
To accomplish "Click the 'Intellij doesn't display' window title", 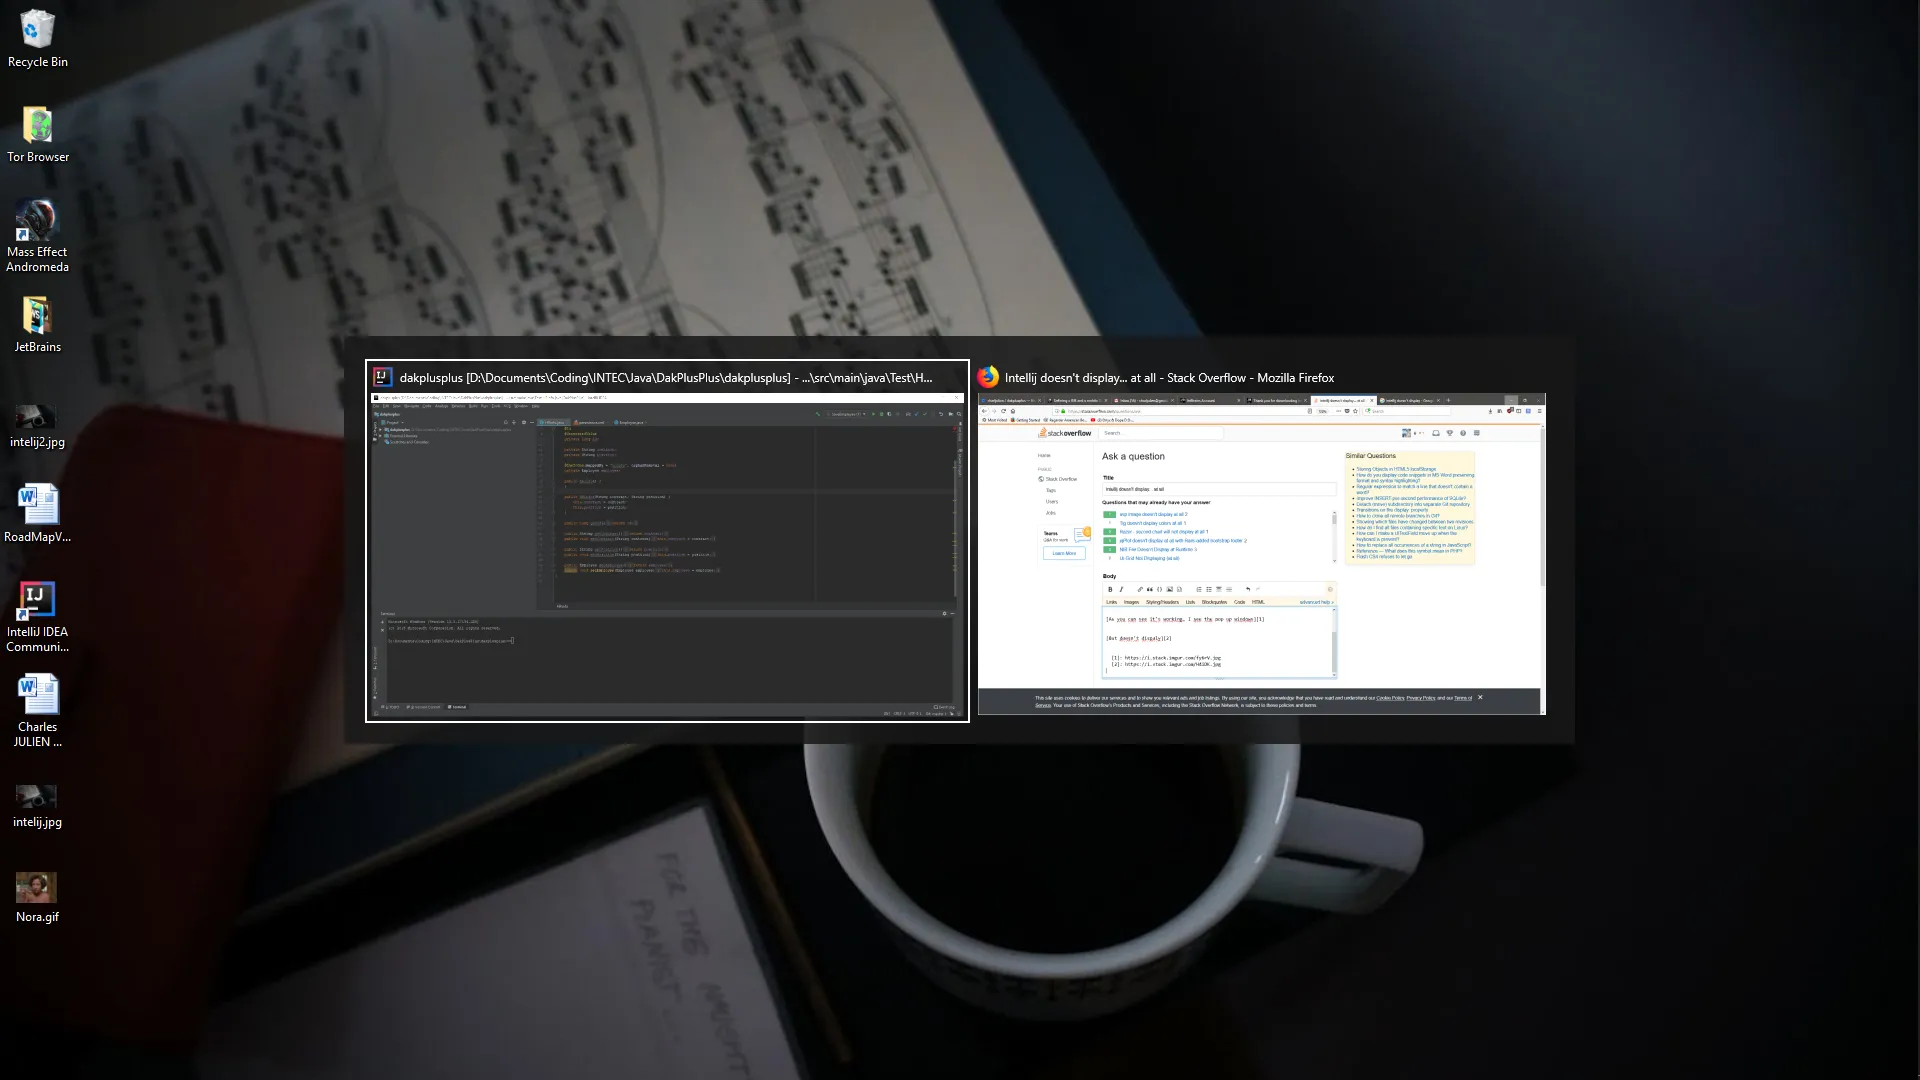I will pyautogui.click(x=1168, y=378).
